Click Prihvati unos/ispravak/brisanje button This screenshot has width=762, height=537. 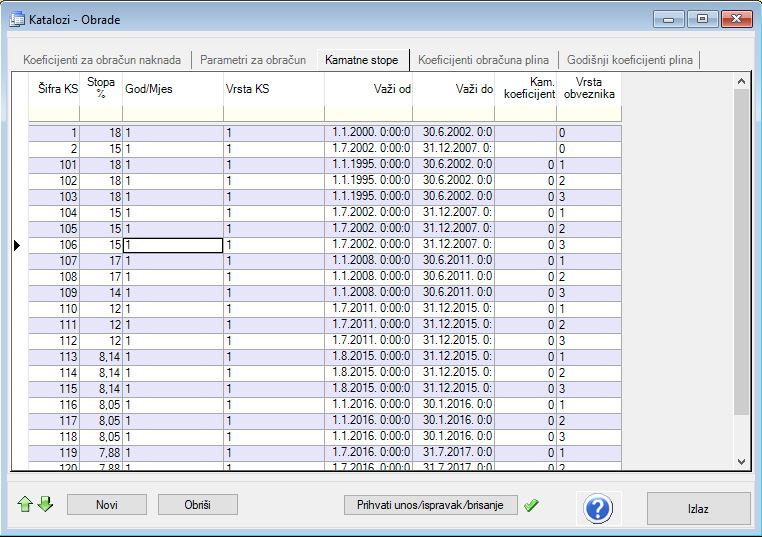[x=431, y=505]
